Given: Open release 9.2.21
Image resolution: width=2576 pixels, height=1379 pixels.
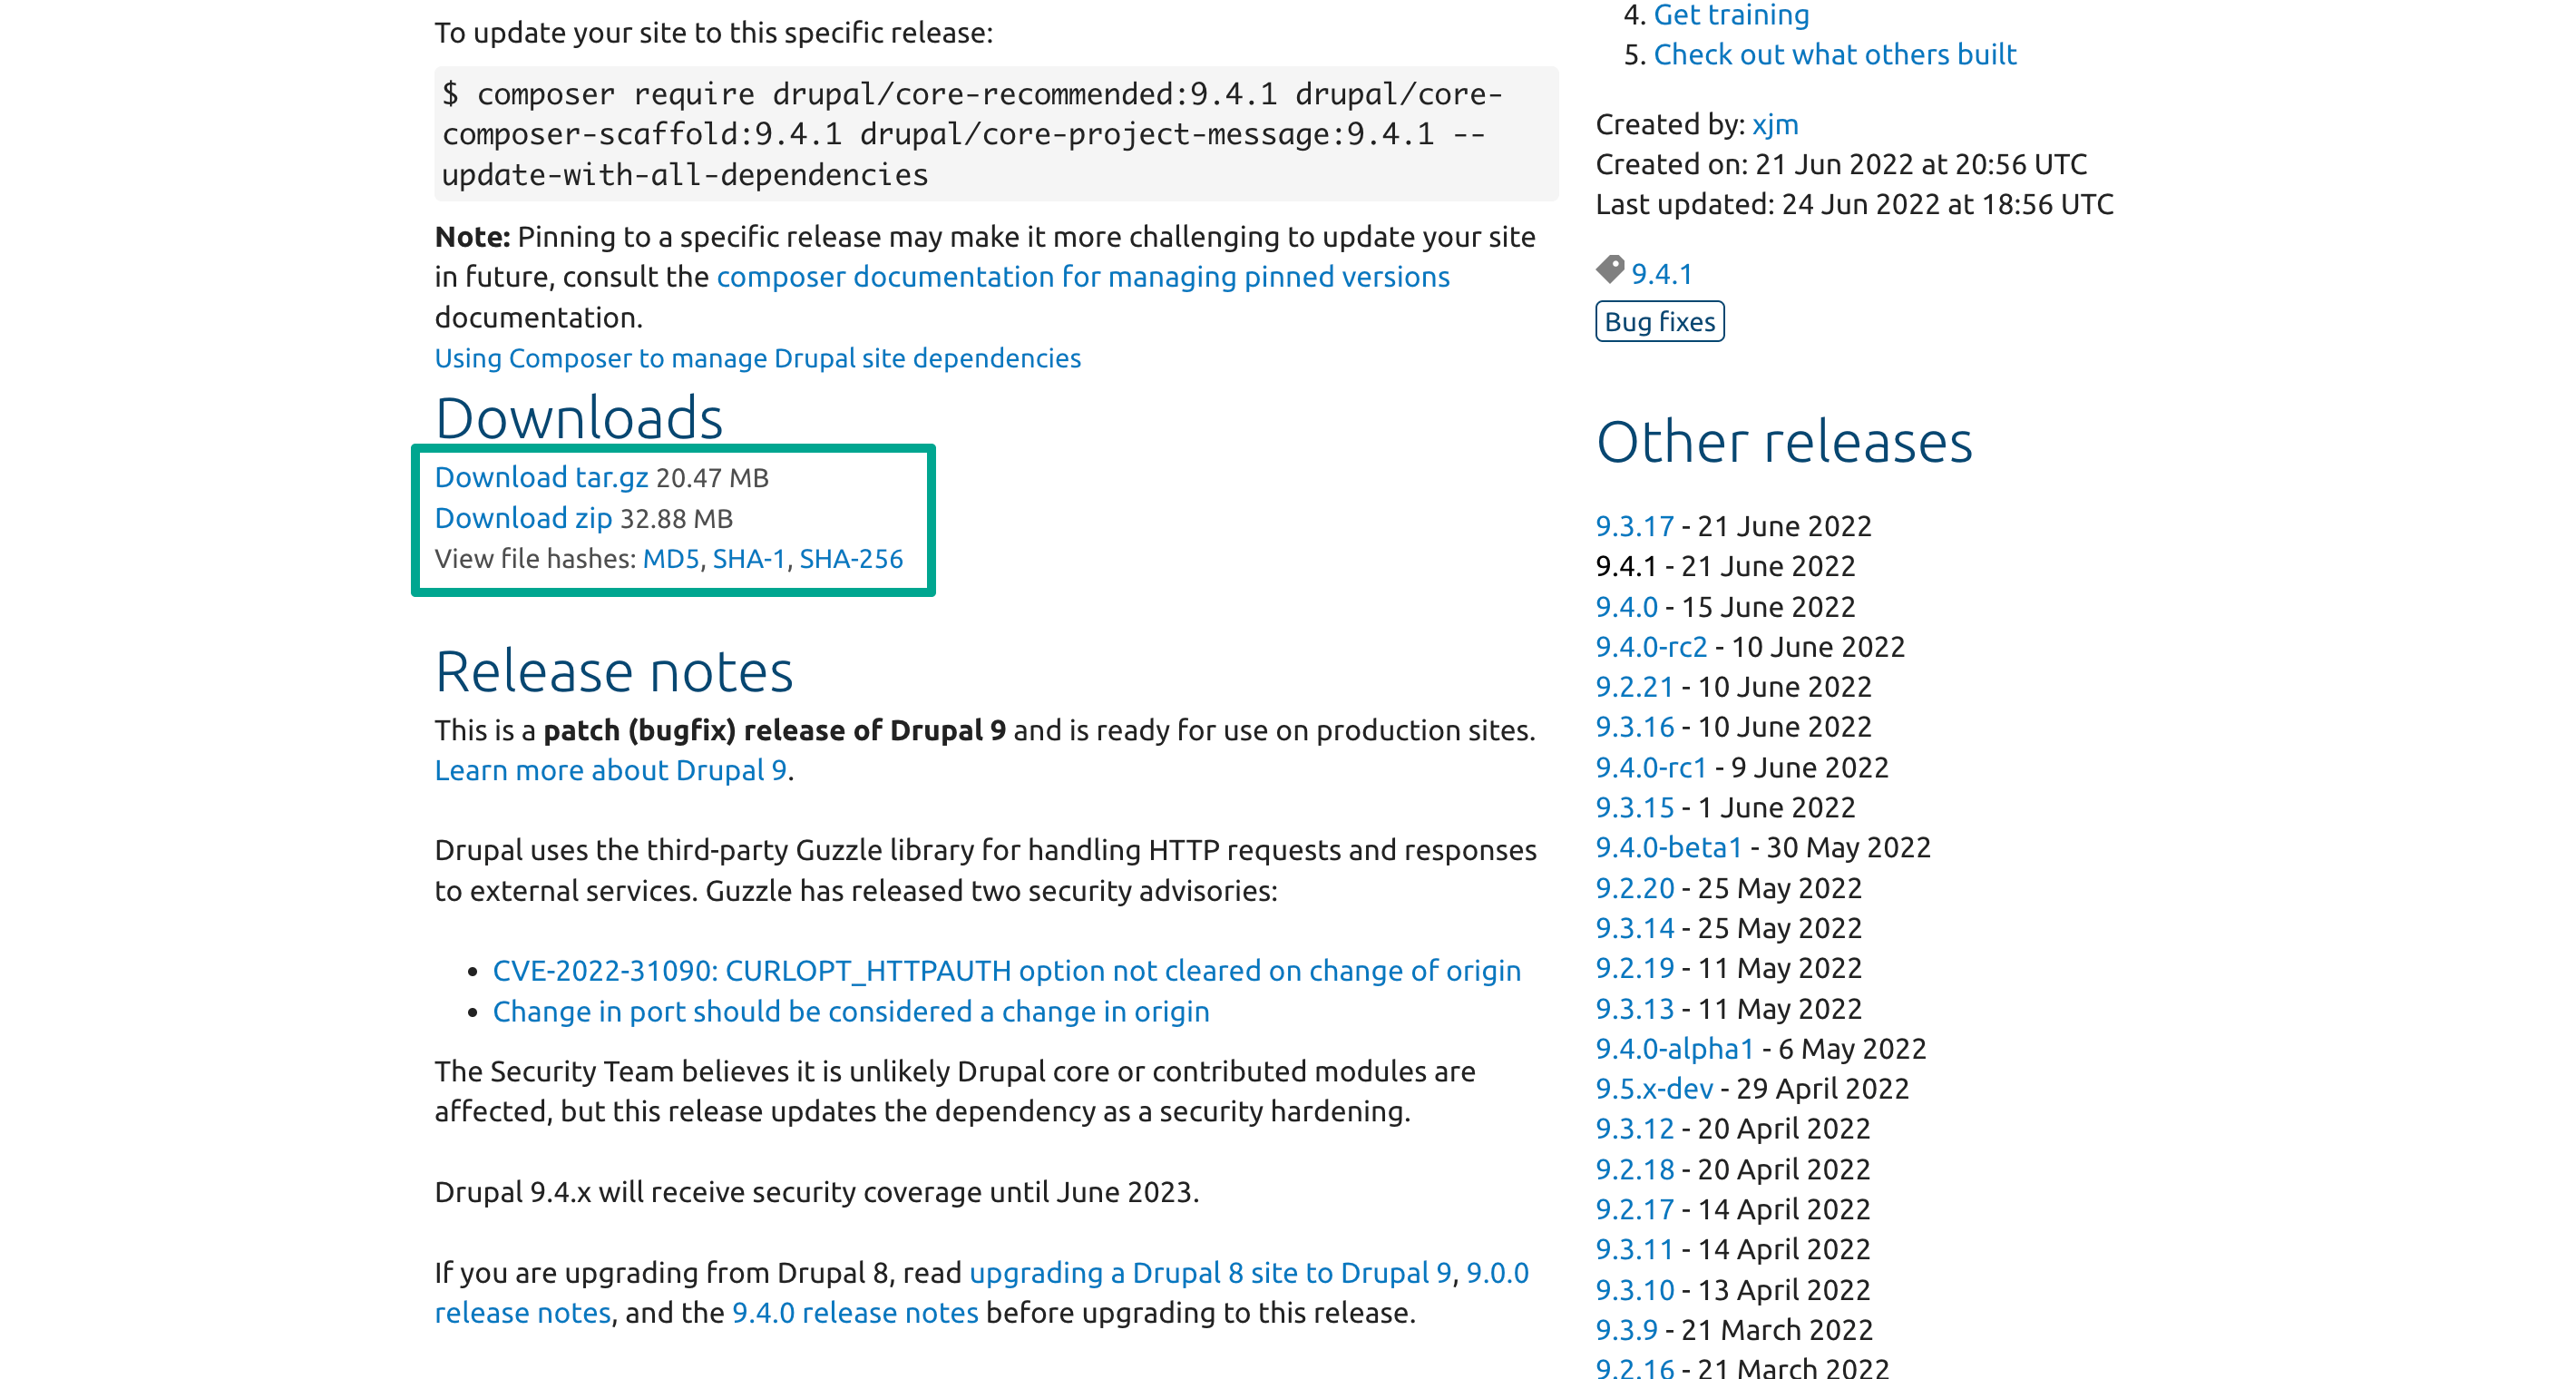Looking at the screenshot, I should point(1635,686).
